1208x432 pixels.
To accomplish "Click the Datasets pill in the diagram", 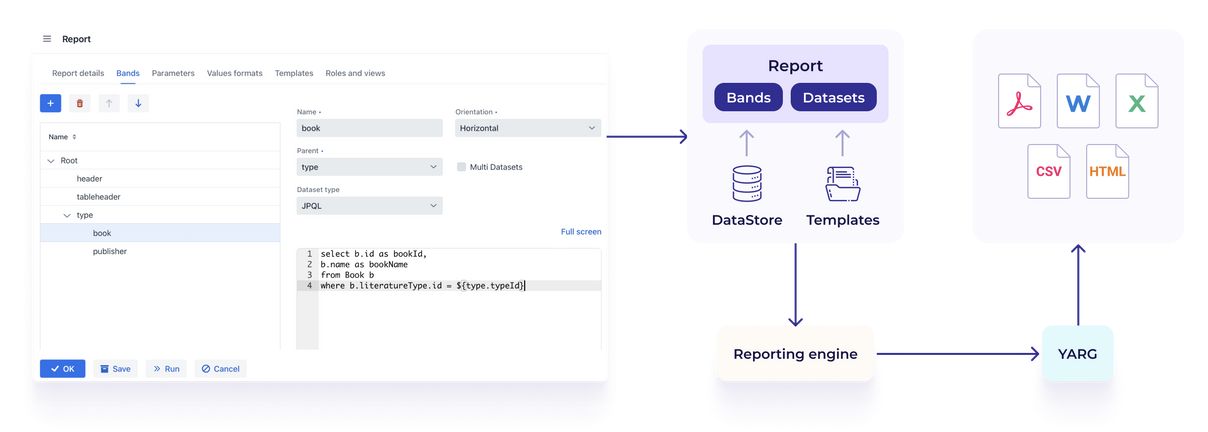I will click(x=834, y=97).
